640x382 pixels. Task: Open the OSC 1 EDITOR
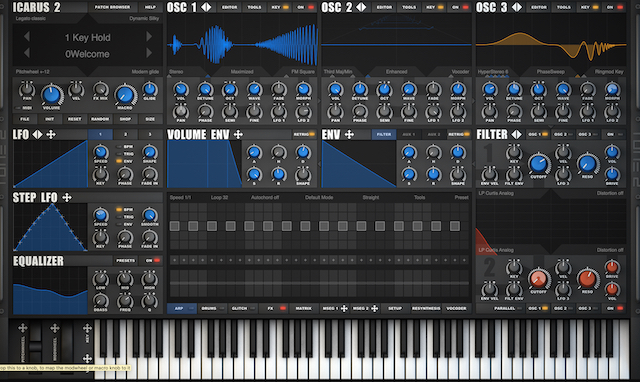click(229, 7)
